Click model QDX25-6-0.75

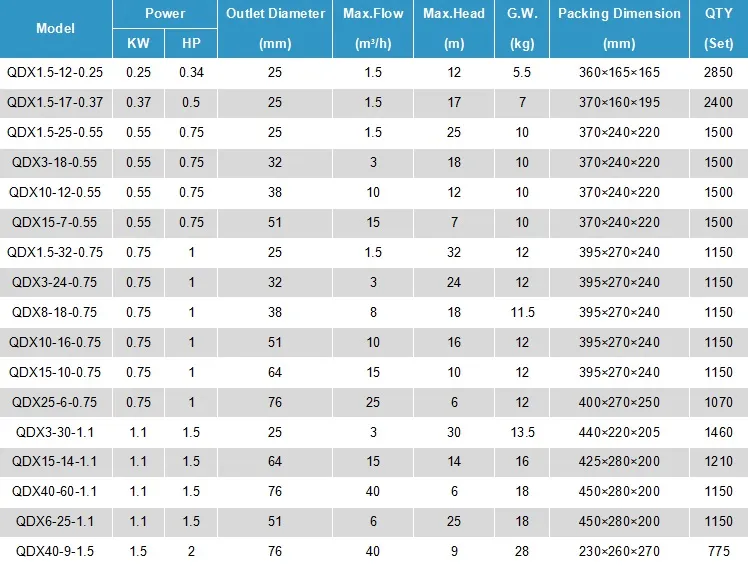coord(55,402)
